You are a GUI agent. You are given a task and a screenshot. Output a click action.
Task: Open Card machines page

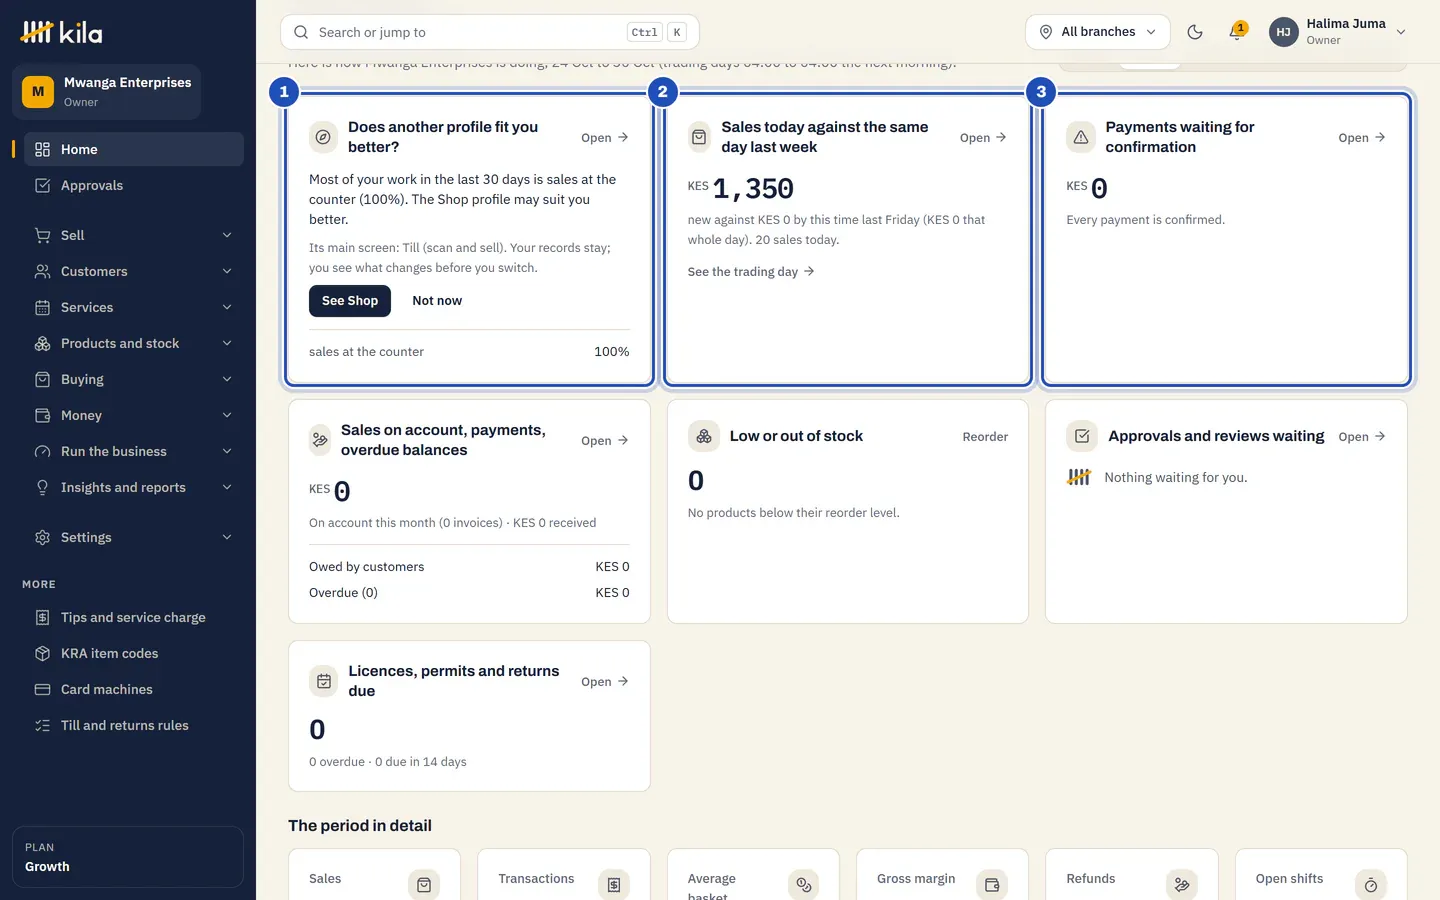pyautogui.click(x=134, y=689)
